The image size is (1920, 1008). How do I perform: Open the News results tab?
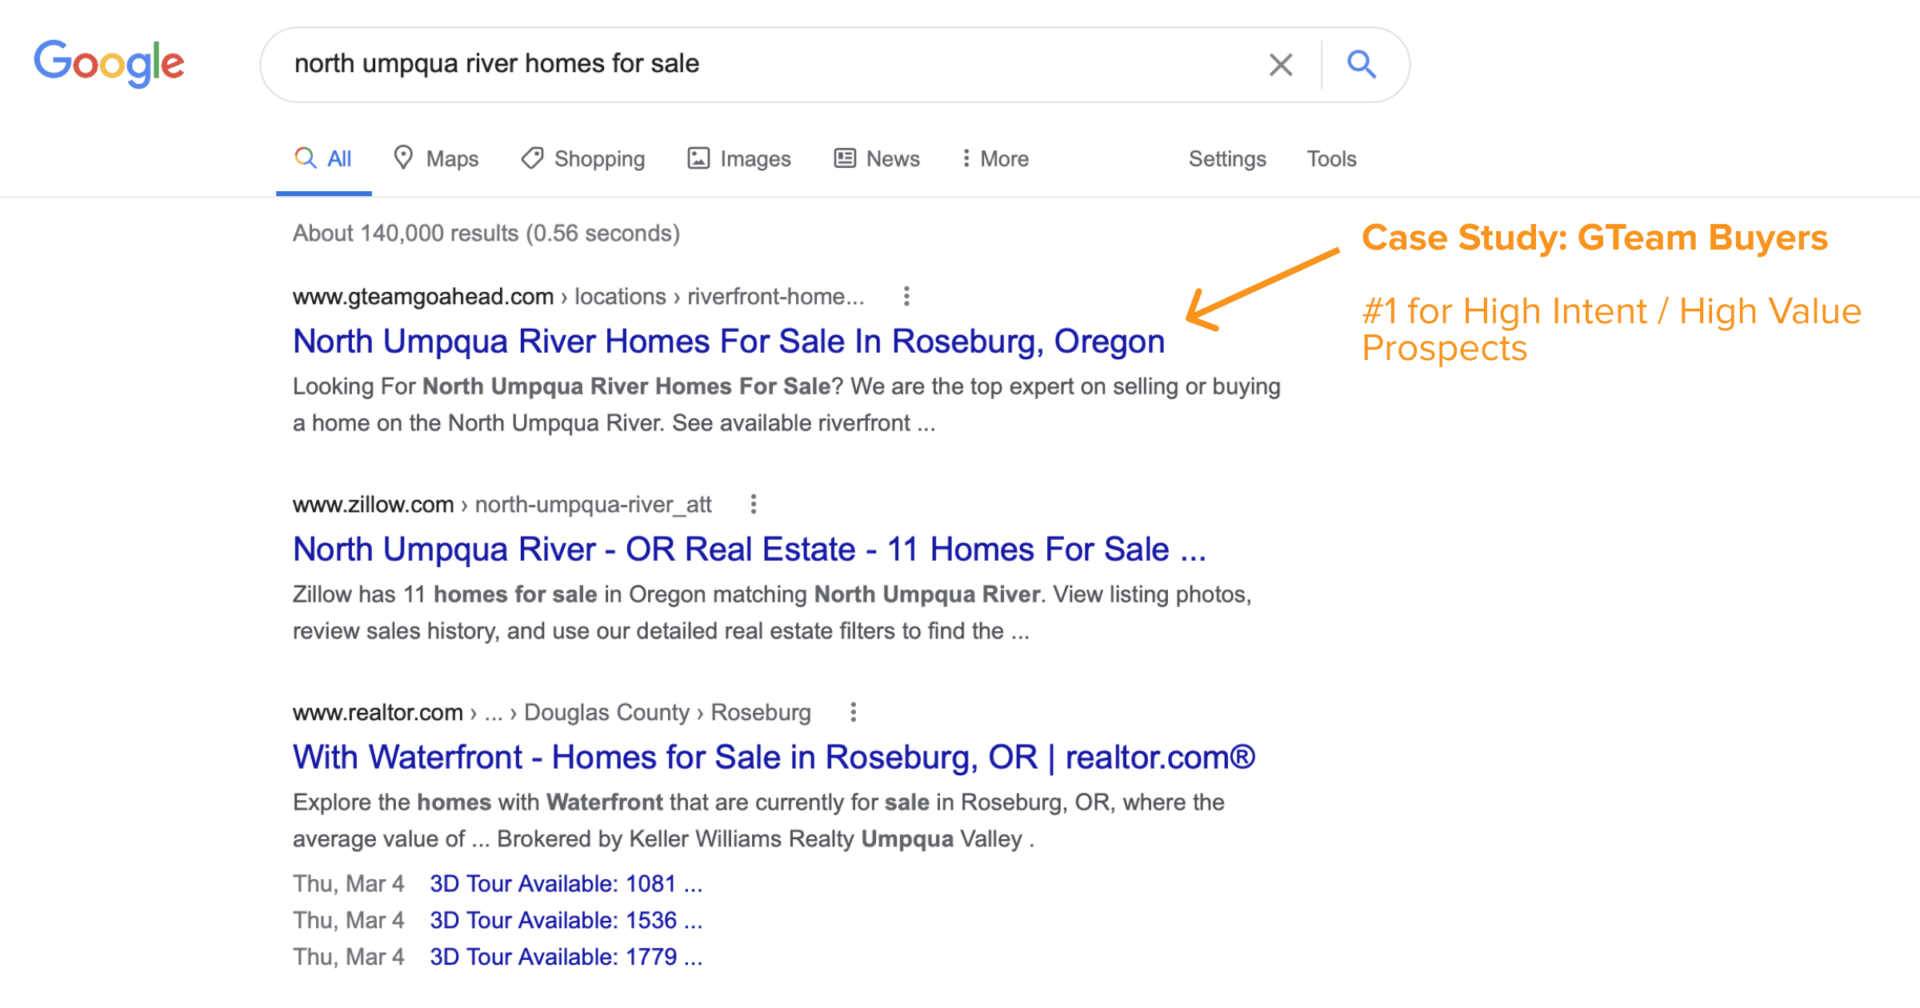(x=877, y=159)
